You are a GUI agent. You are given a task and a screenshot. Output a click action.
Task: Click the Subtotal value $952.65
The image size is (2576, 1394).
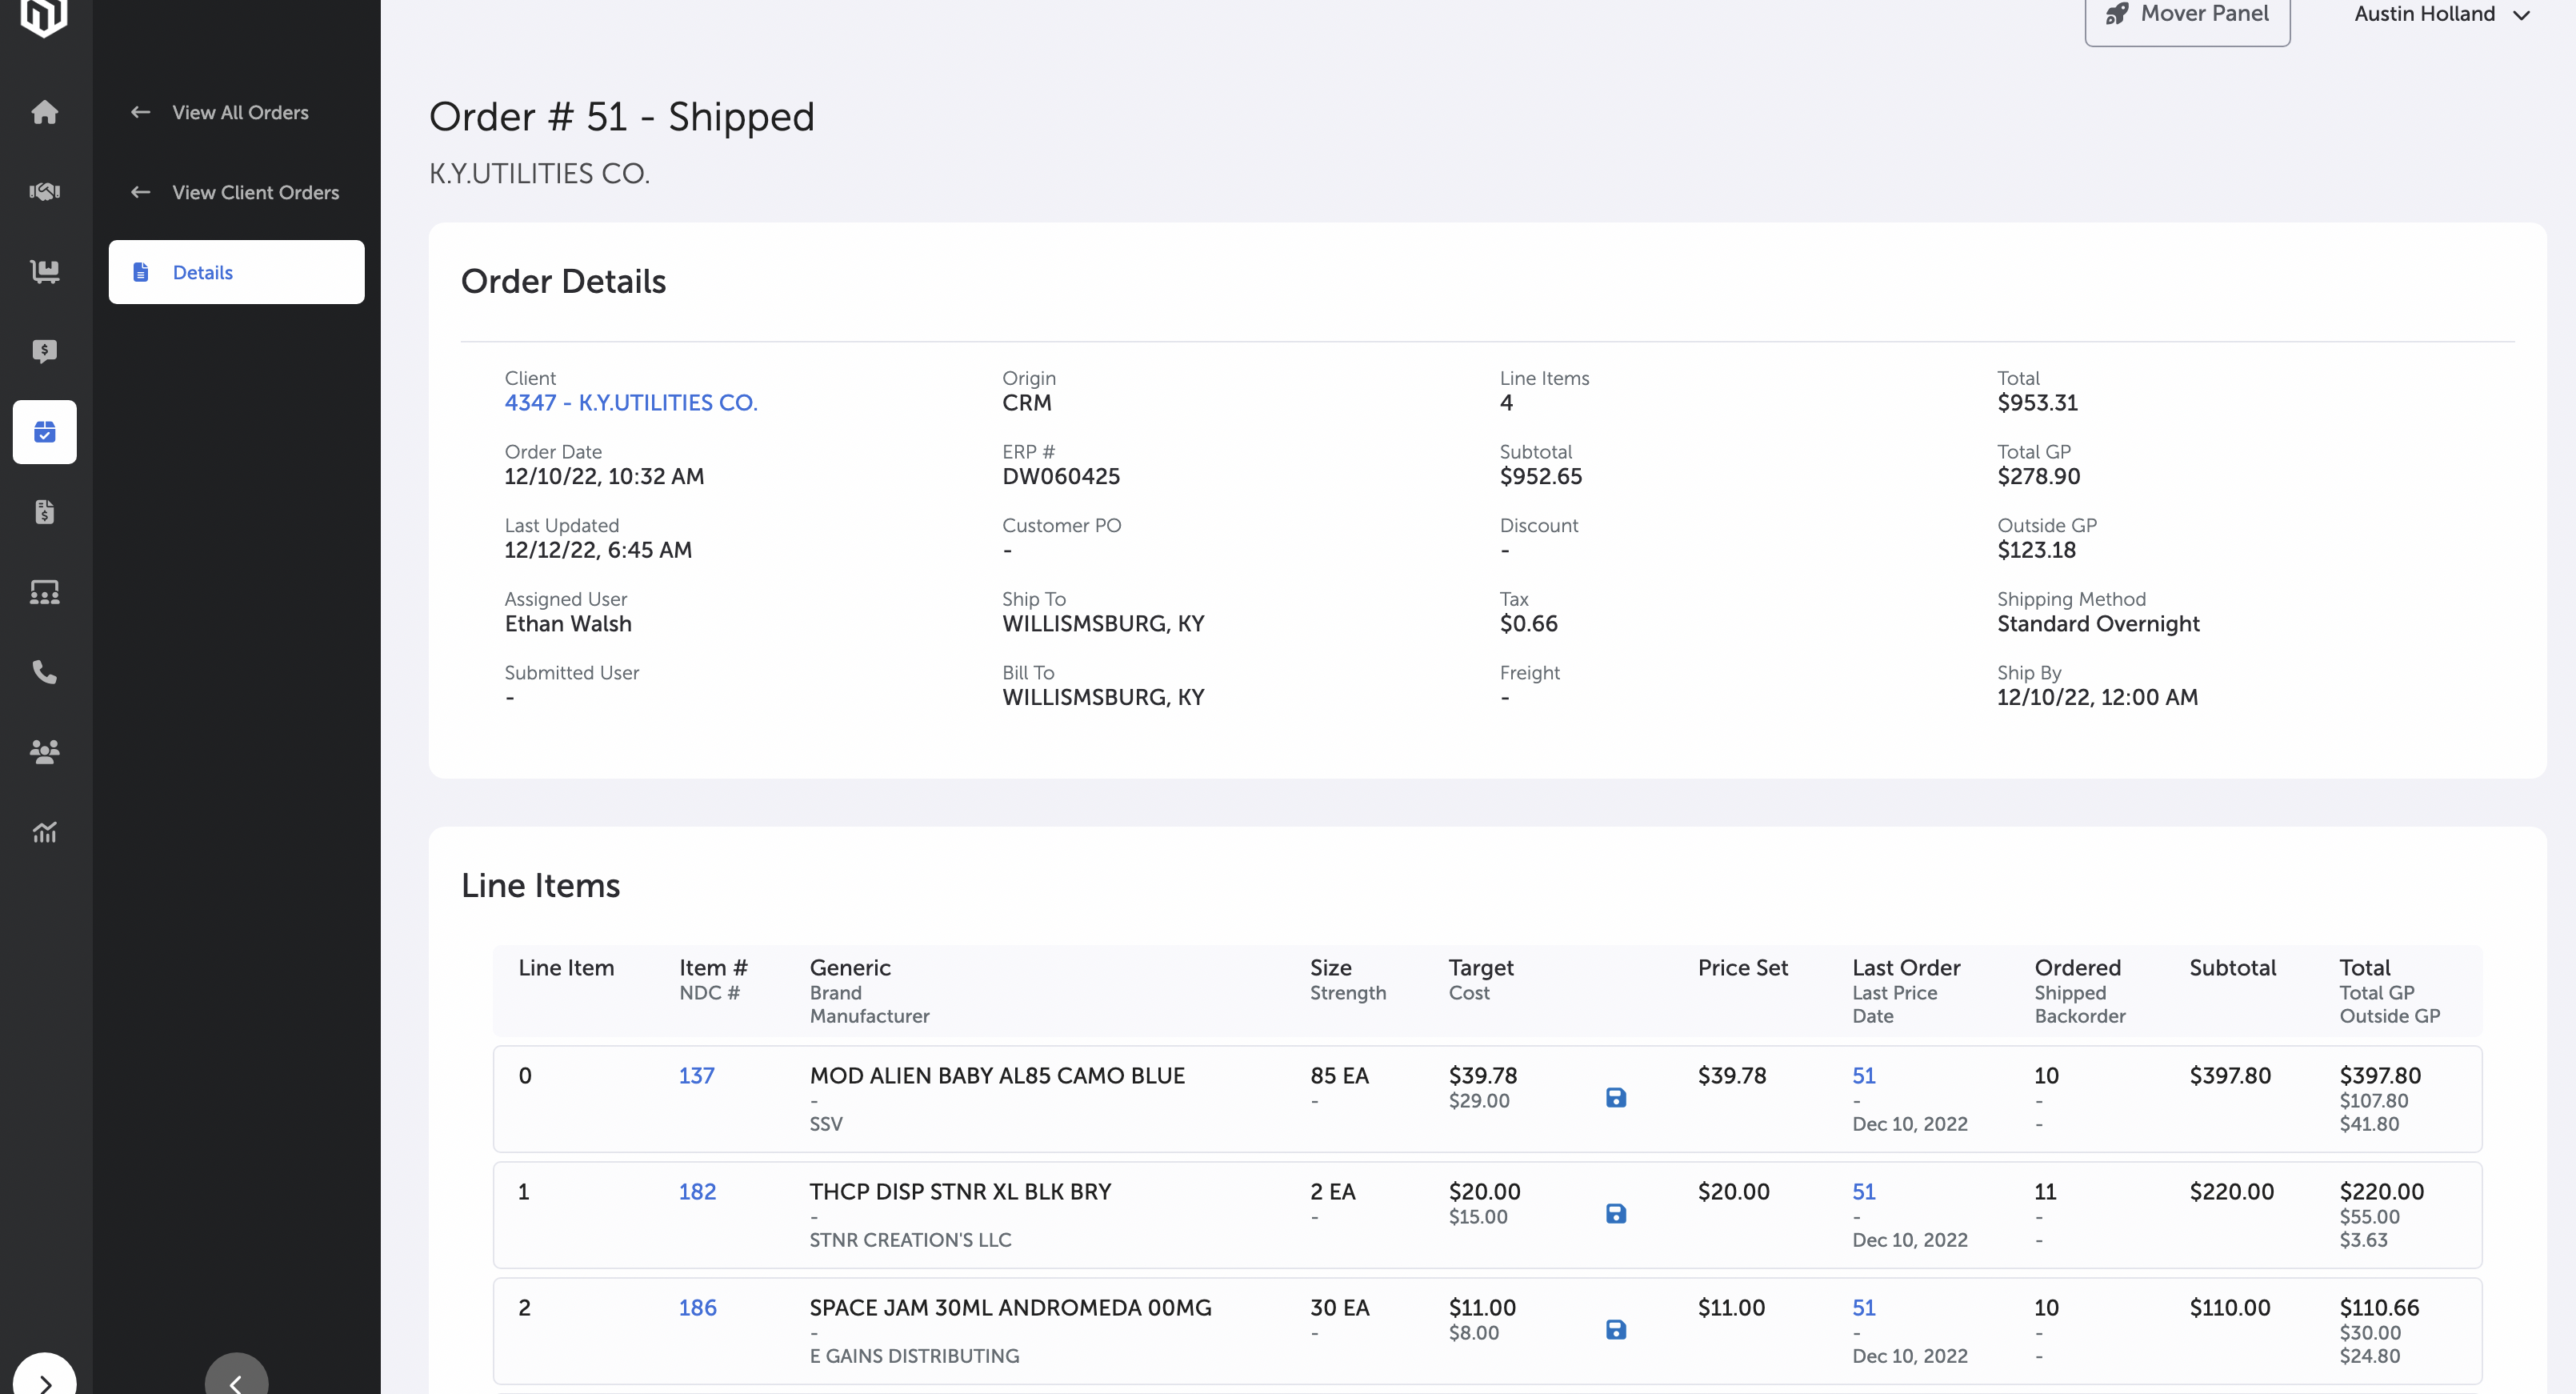pyautogui.click(x=1540, y=477)
